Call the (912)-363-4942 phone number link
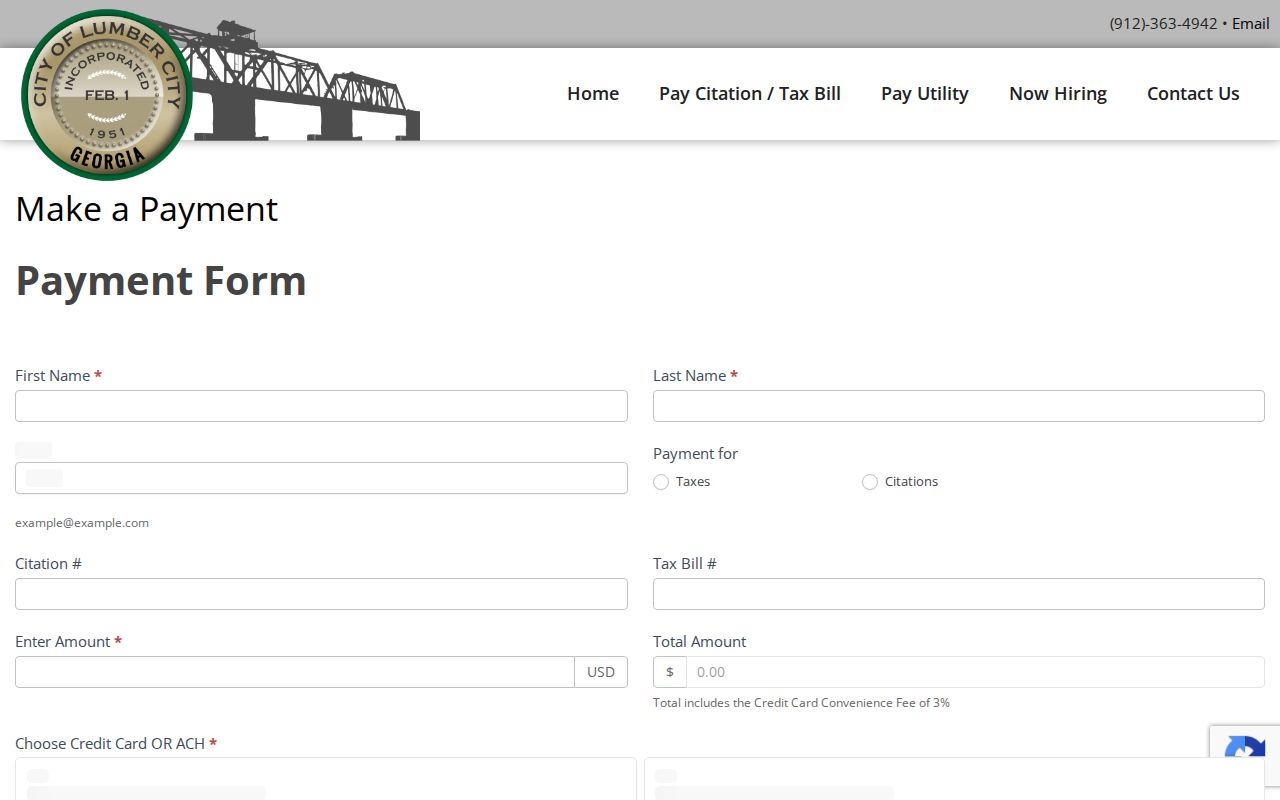The height and width of the screenshot is (800, 1280). pyautogui.click(x=1164, y=24)
